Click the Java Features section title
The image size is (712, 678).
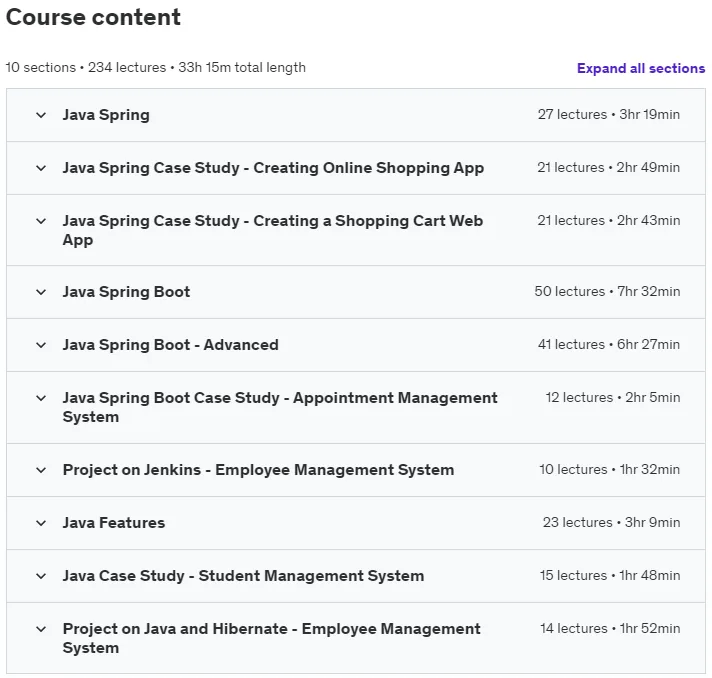[x=114, y=523]
